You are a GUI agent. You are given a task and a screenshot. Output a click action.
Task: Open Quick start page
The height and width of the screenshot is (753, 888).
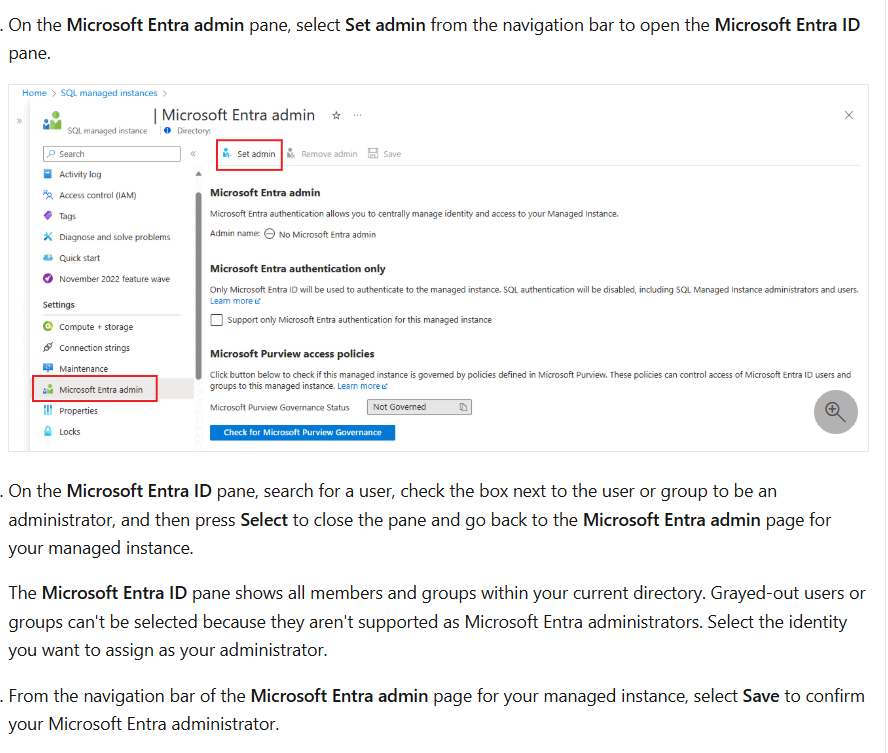(x=79, y=258)
